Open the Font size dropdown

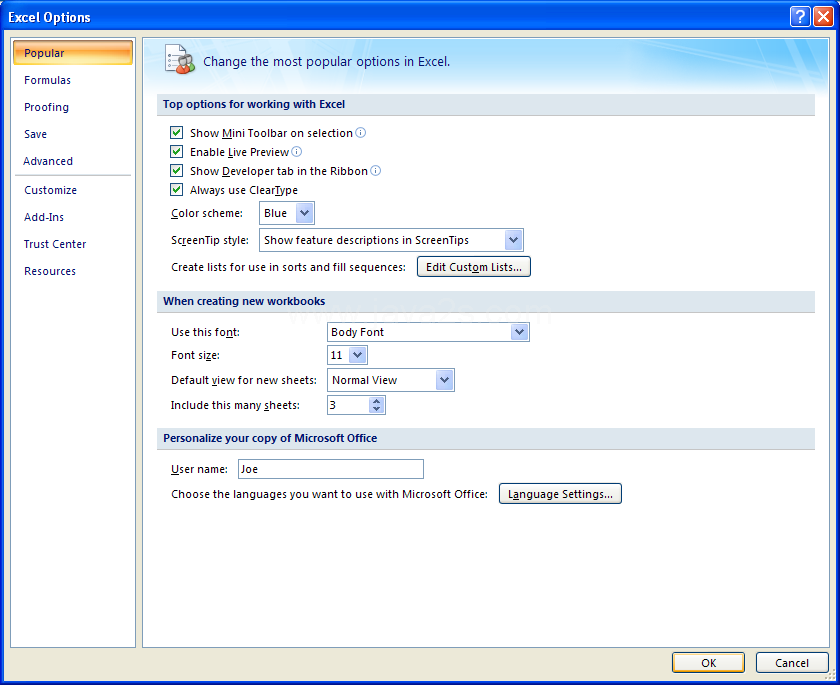tap(357, 355)
